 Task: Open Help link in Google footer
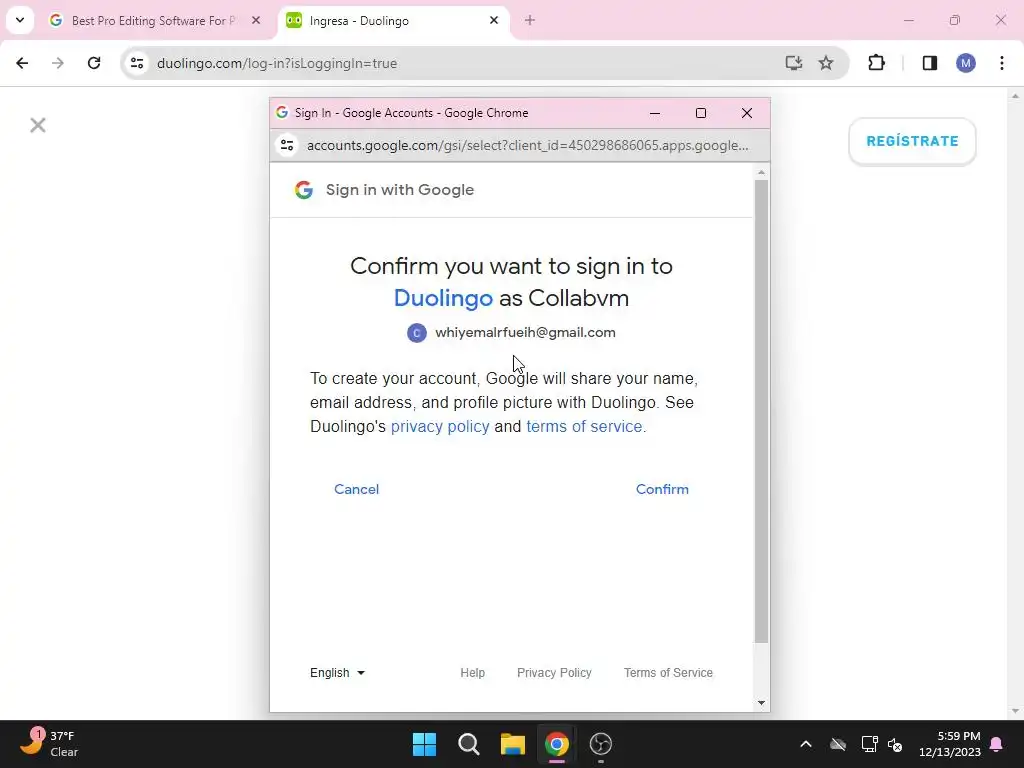[472, 673]
